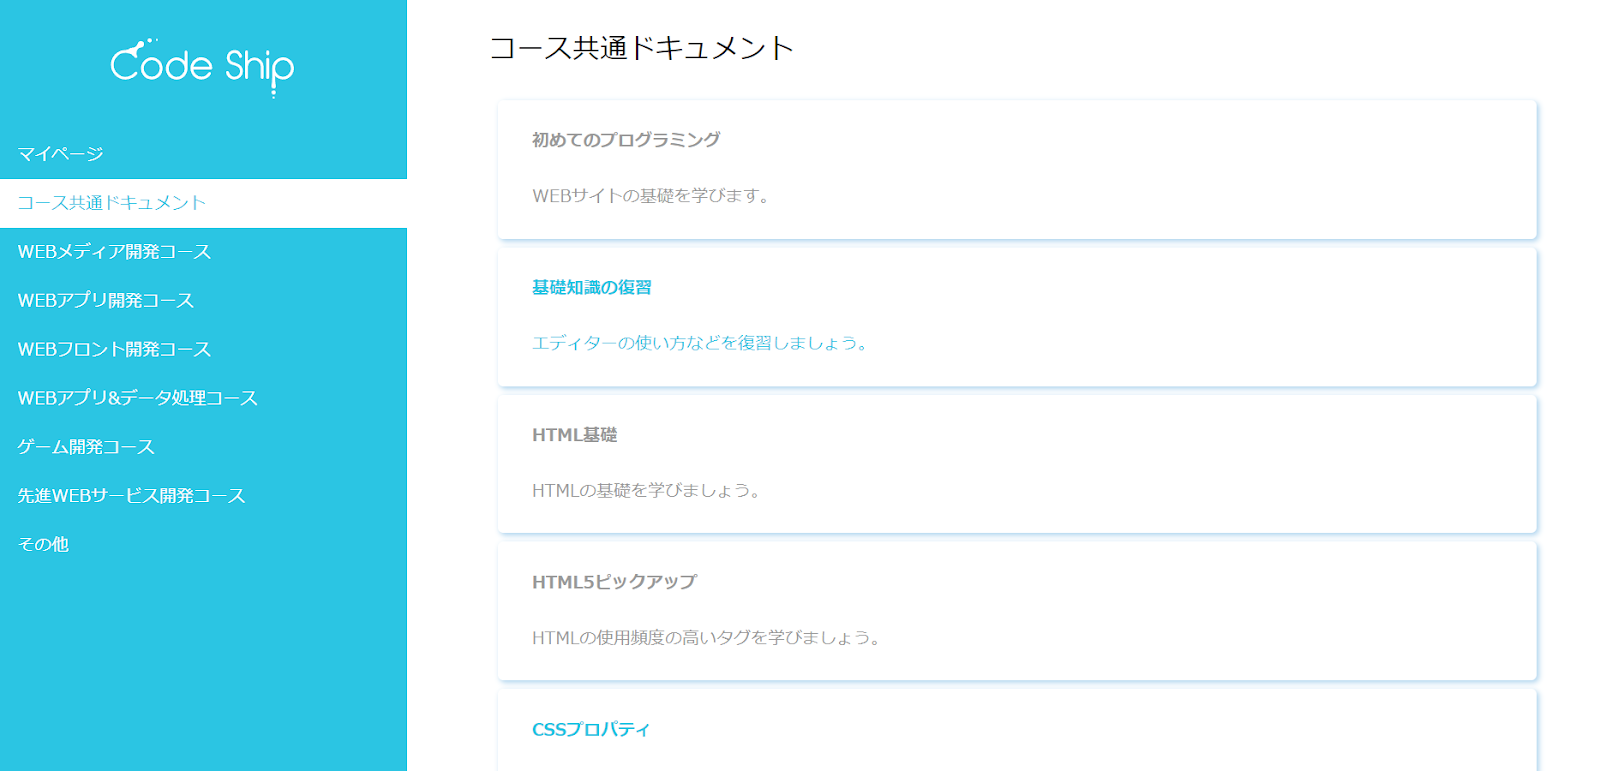Click その他 in the sidebar
Viewport: 1600px width, 771px height.
click(43, 544)
